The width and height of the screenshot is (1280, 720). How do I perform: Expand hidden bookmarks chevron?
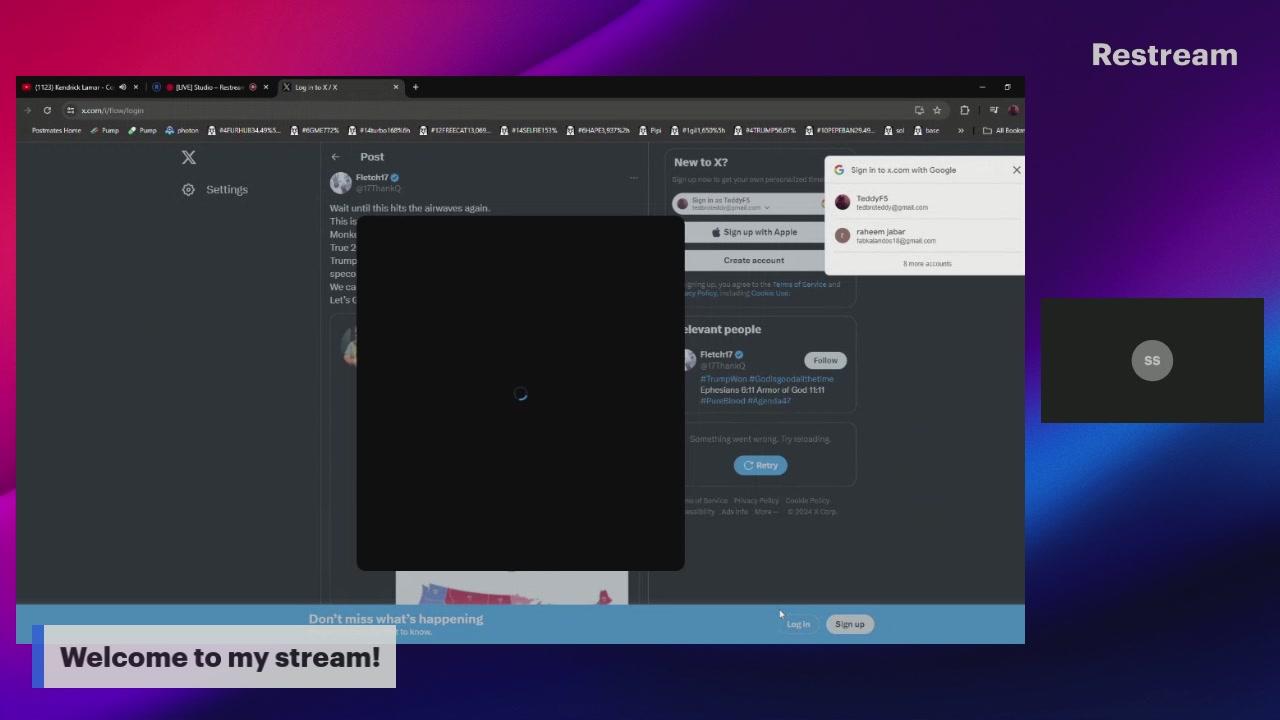(961, 130)
